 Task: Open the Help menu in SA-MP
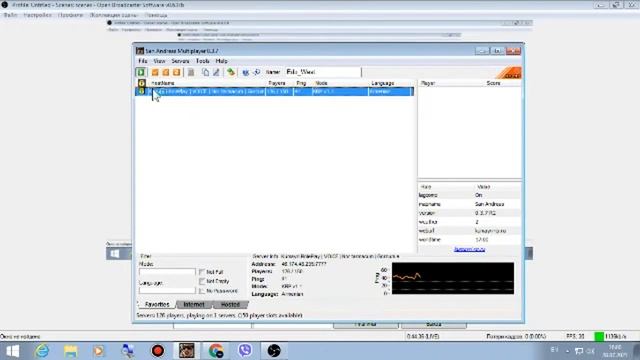(221, 61)
